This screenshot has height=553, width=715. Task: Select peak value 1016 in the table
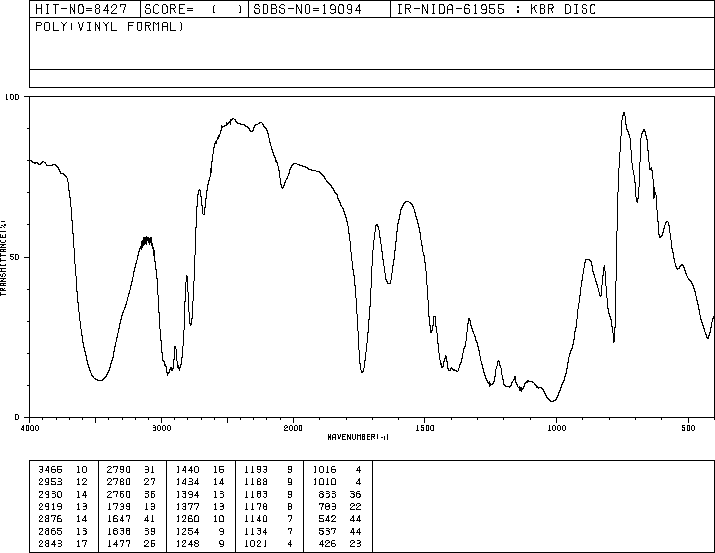[325, 470]
